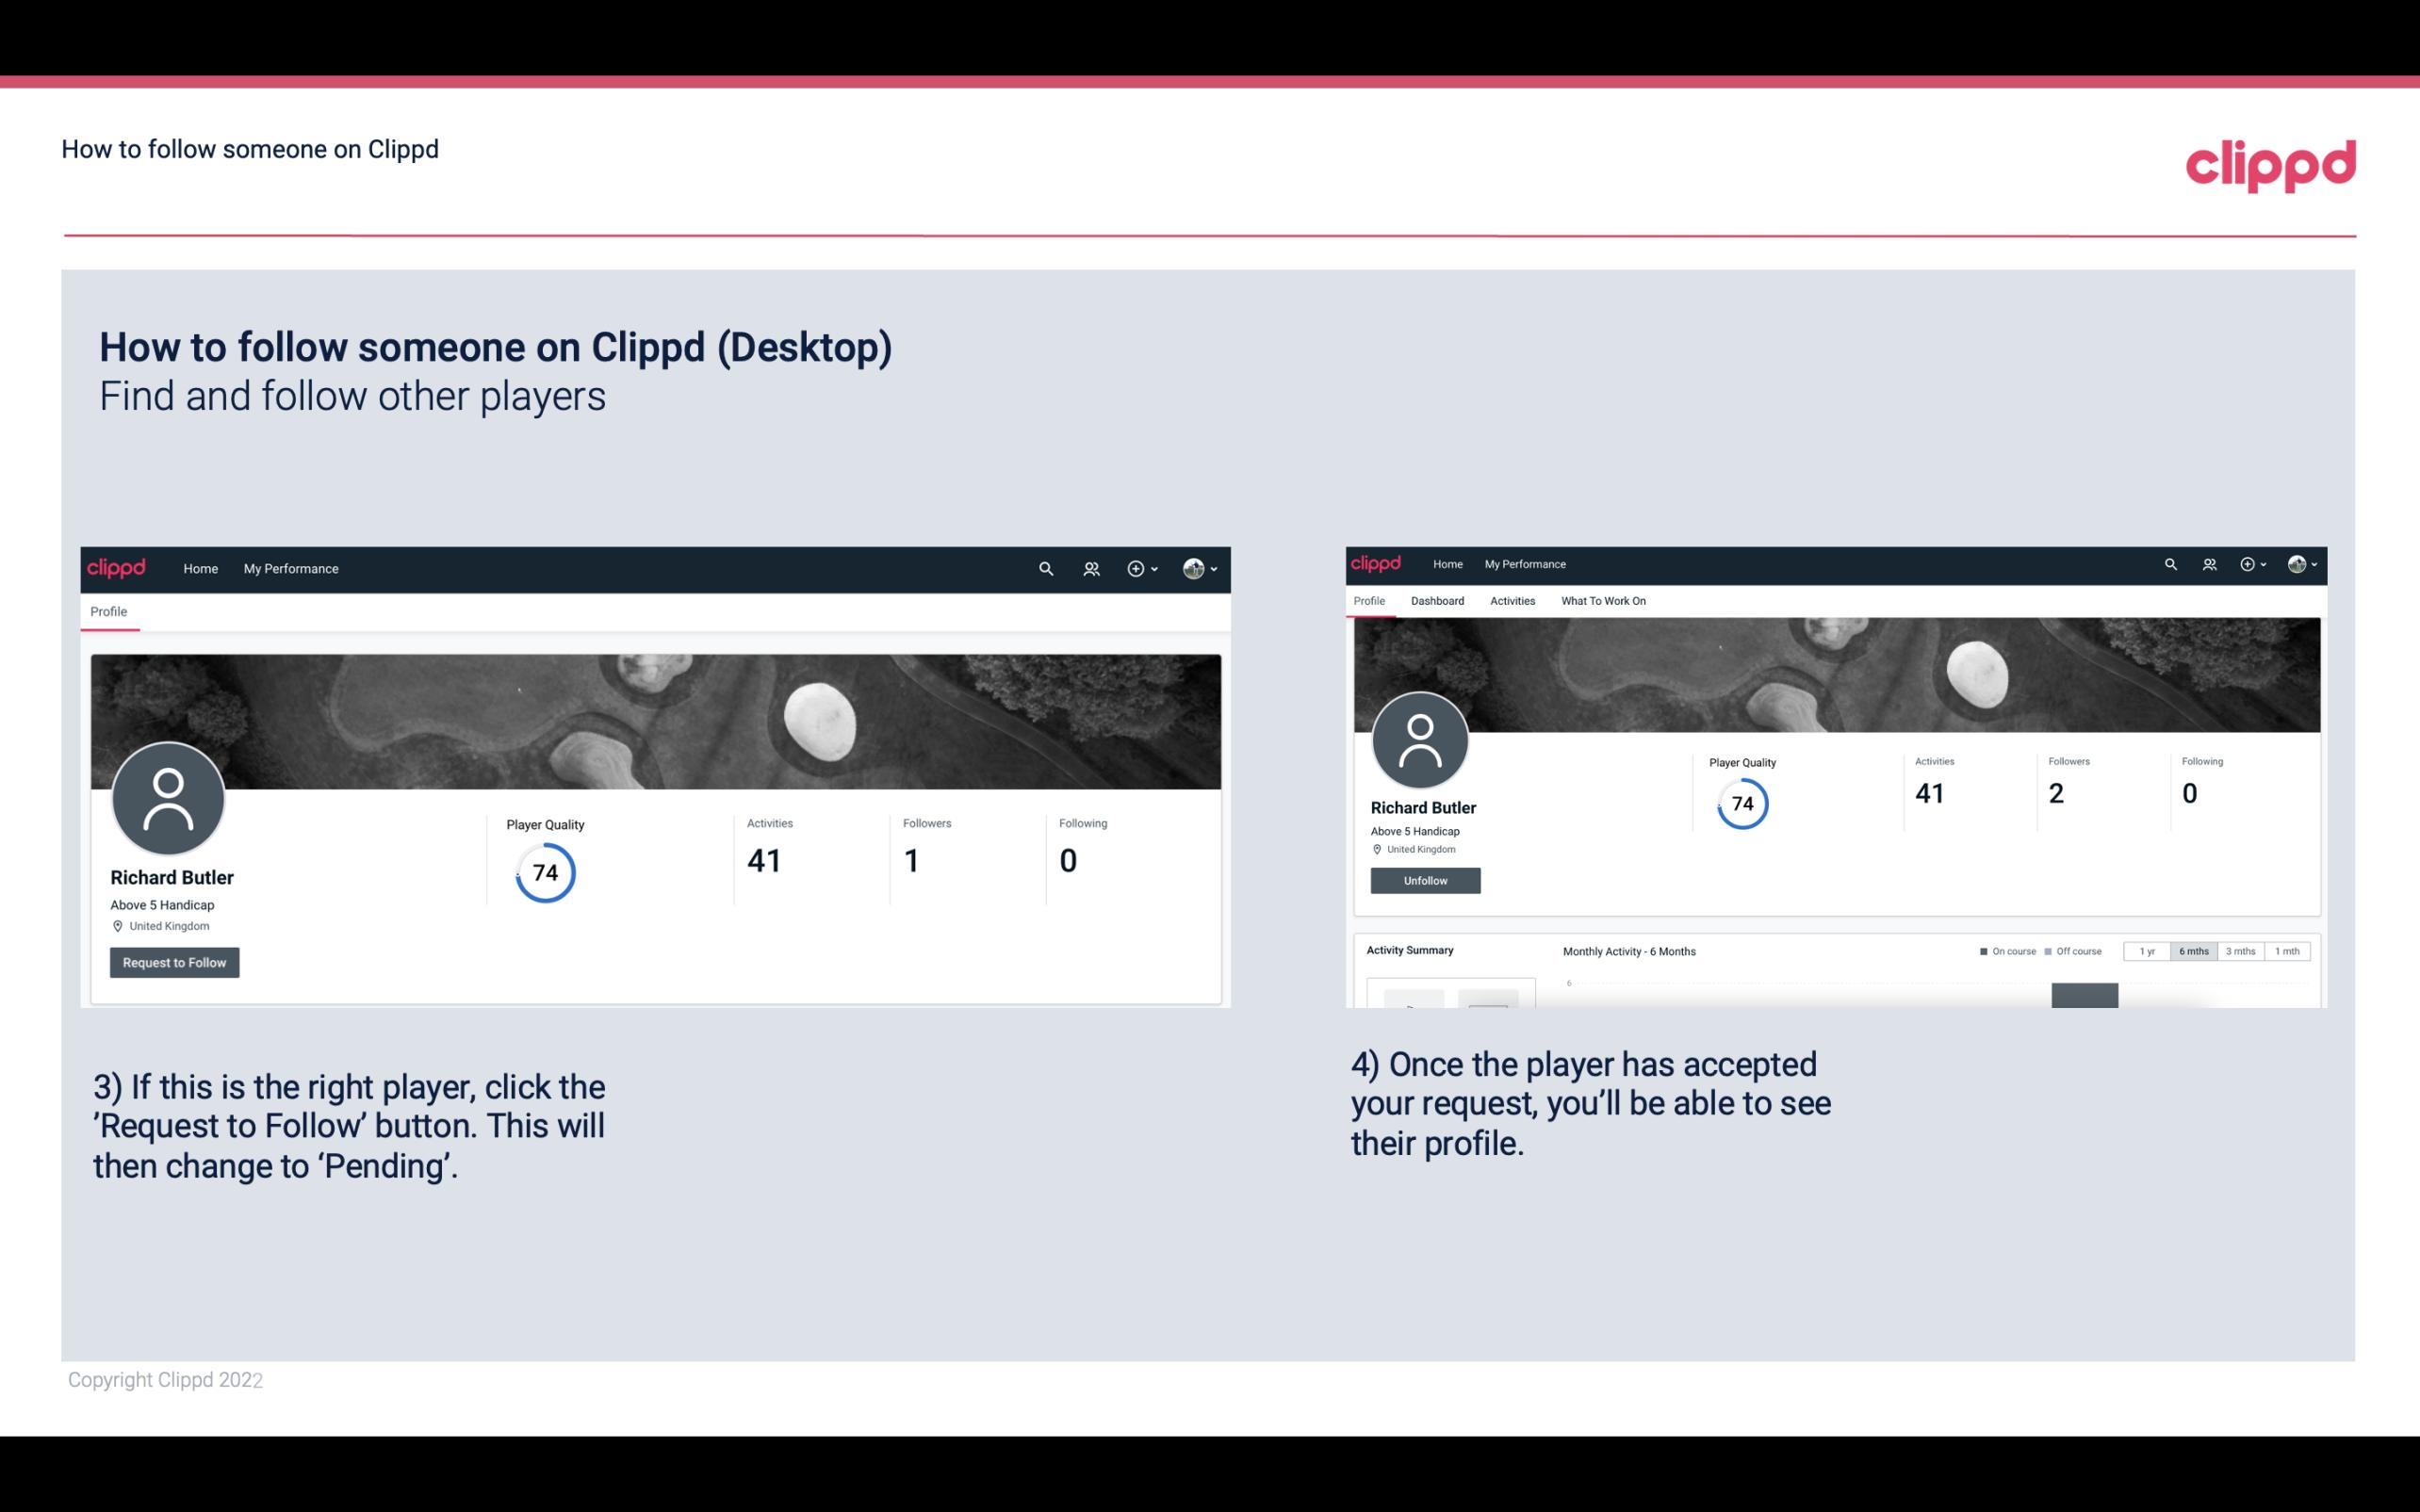2420x1512 pixels.
Task: Expand the 'My Performance' dropdown menu
Action: 289,568
